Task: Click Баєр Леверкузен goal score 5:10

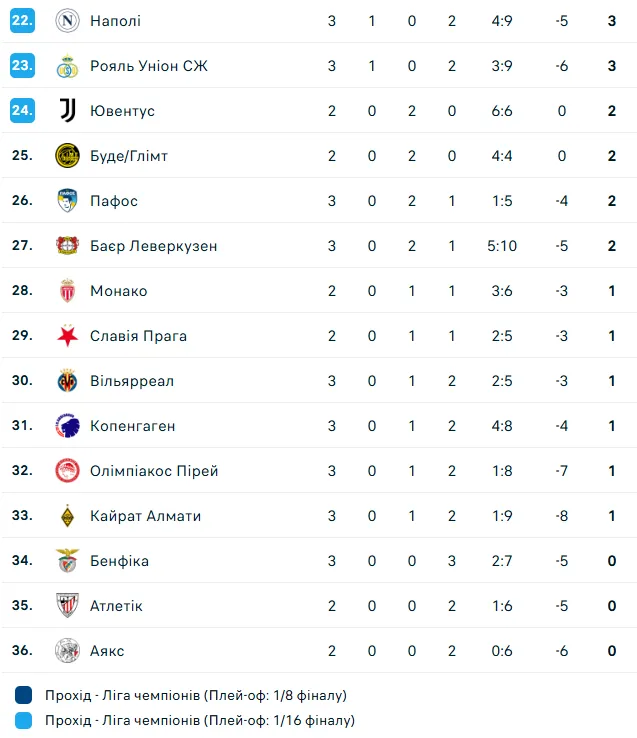Action: pos(502,246)
